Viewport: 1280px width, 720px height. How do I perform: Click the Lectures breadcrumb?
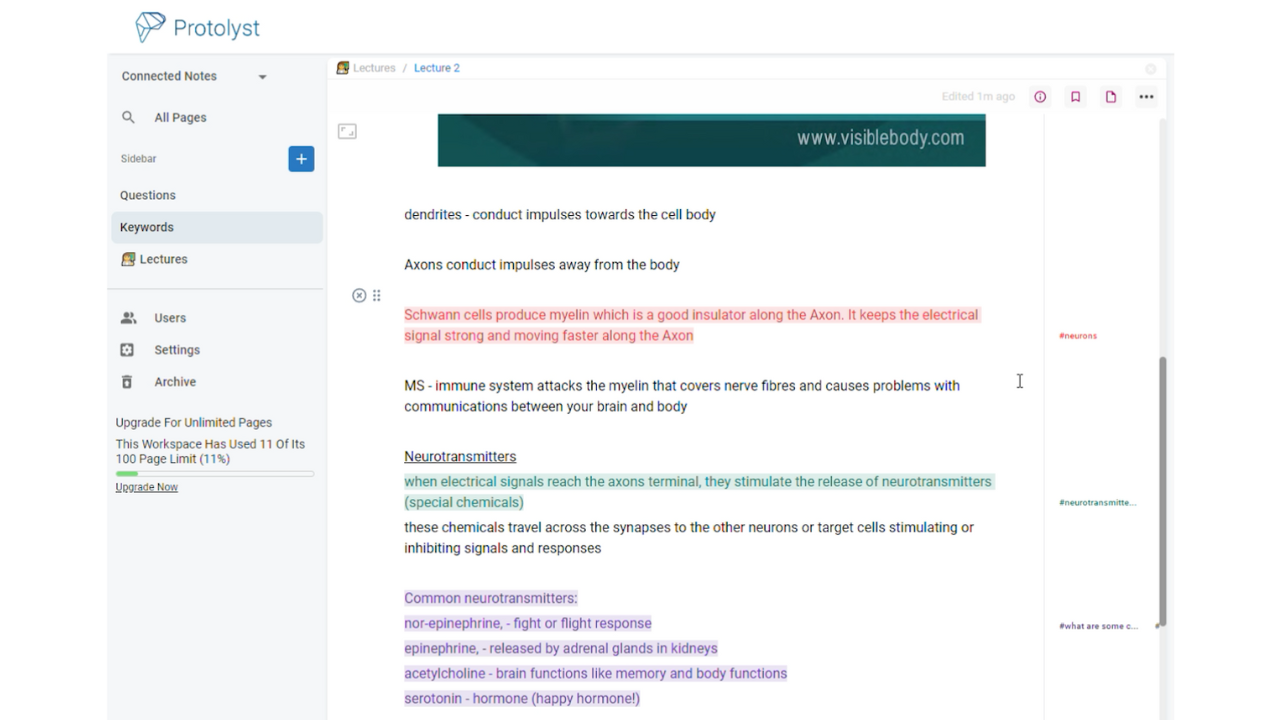tap(374, 67)
